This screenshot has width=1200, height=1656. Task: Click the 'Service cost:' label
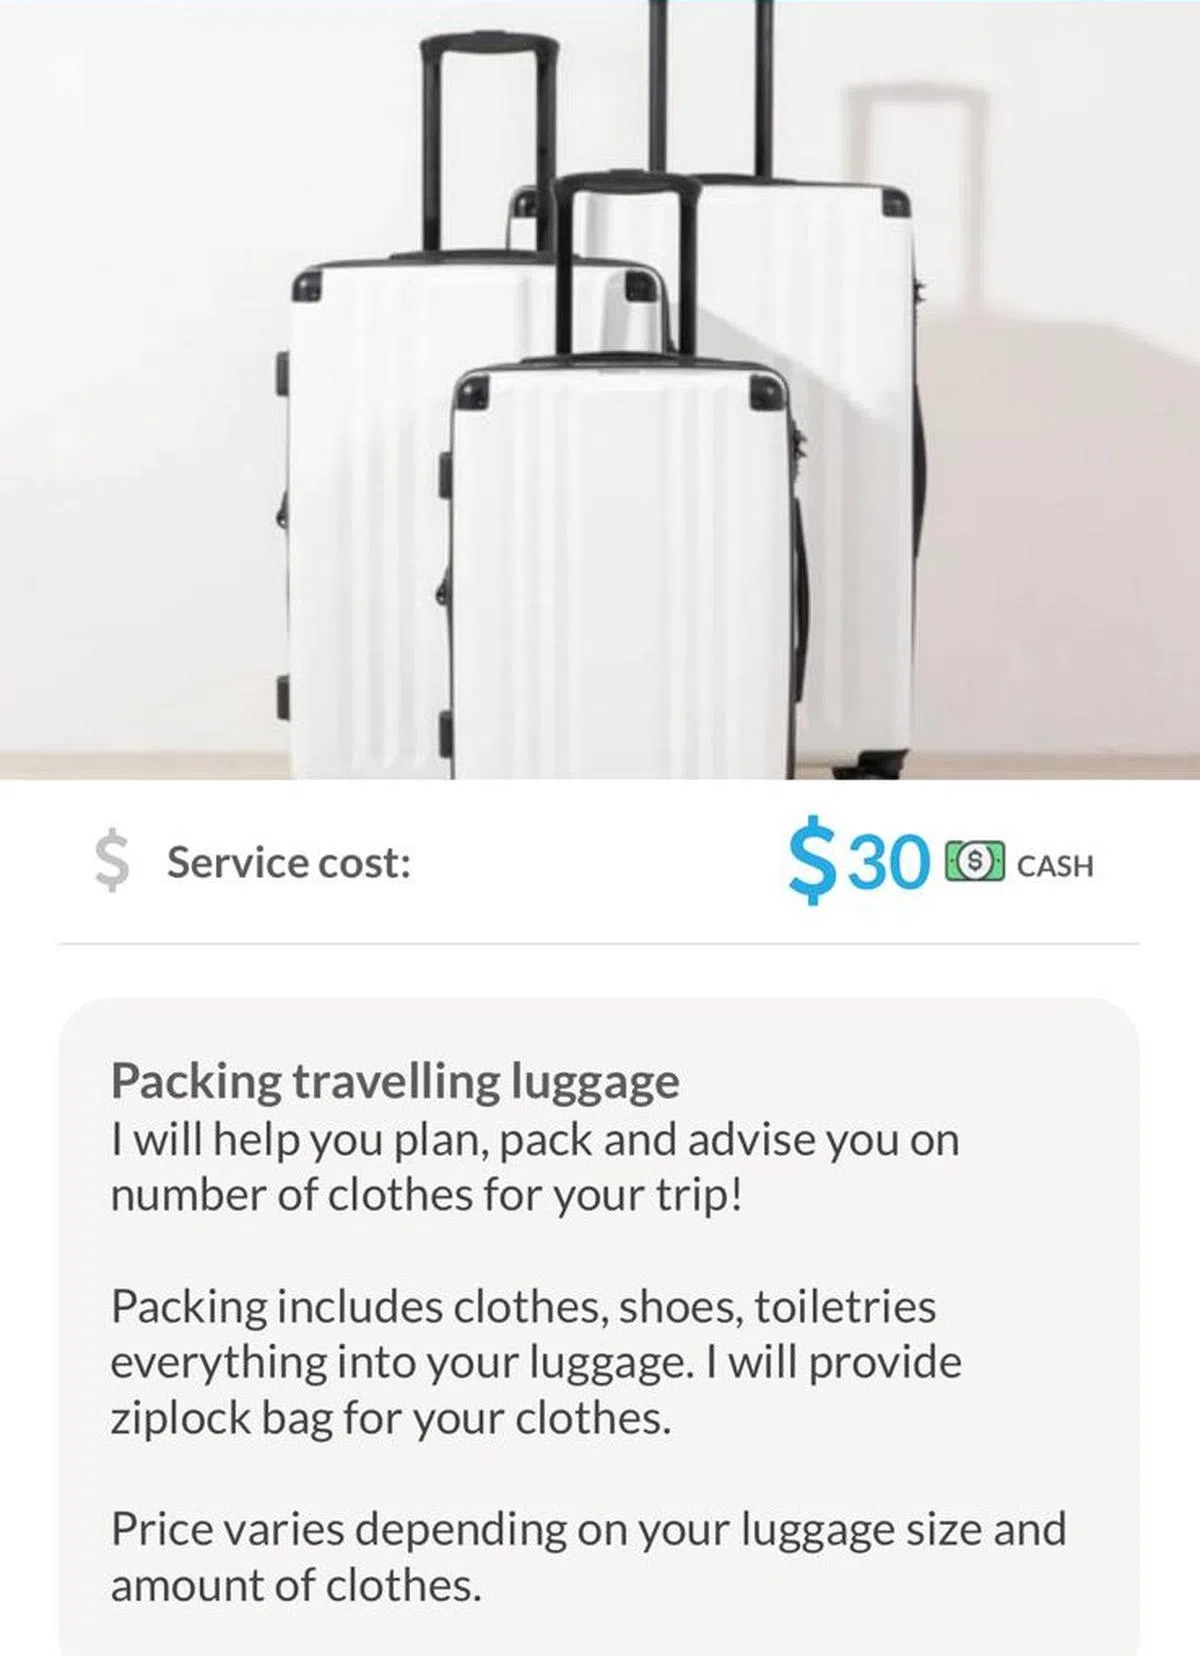point(289,862)
